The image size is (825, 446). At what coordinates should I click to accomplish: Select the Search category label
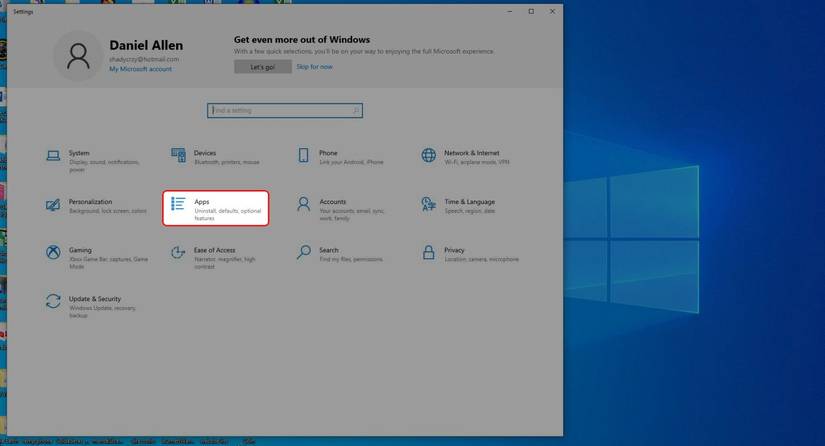(x=329, y=250)
